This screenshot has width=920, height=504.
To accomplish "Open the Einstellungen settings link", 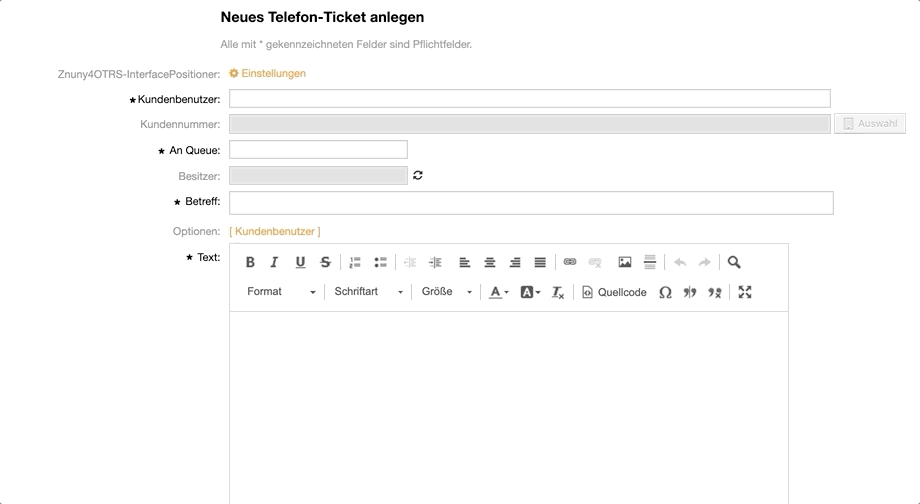I will 267,73.
